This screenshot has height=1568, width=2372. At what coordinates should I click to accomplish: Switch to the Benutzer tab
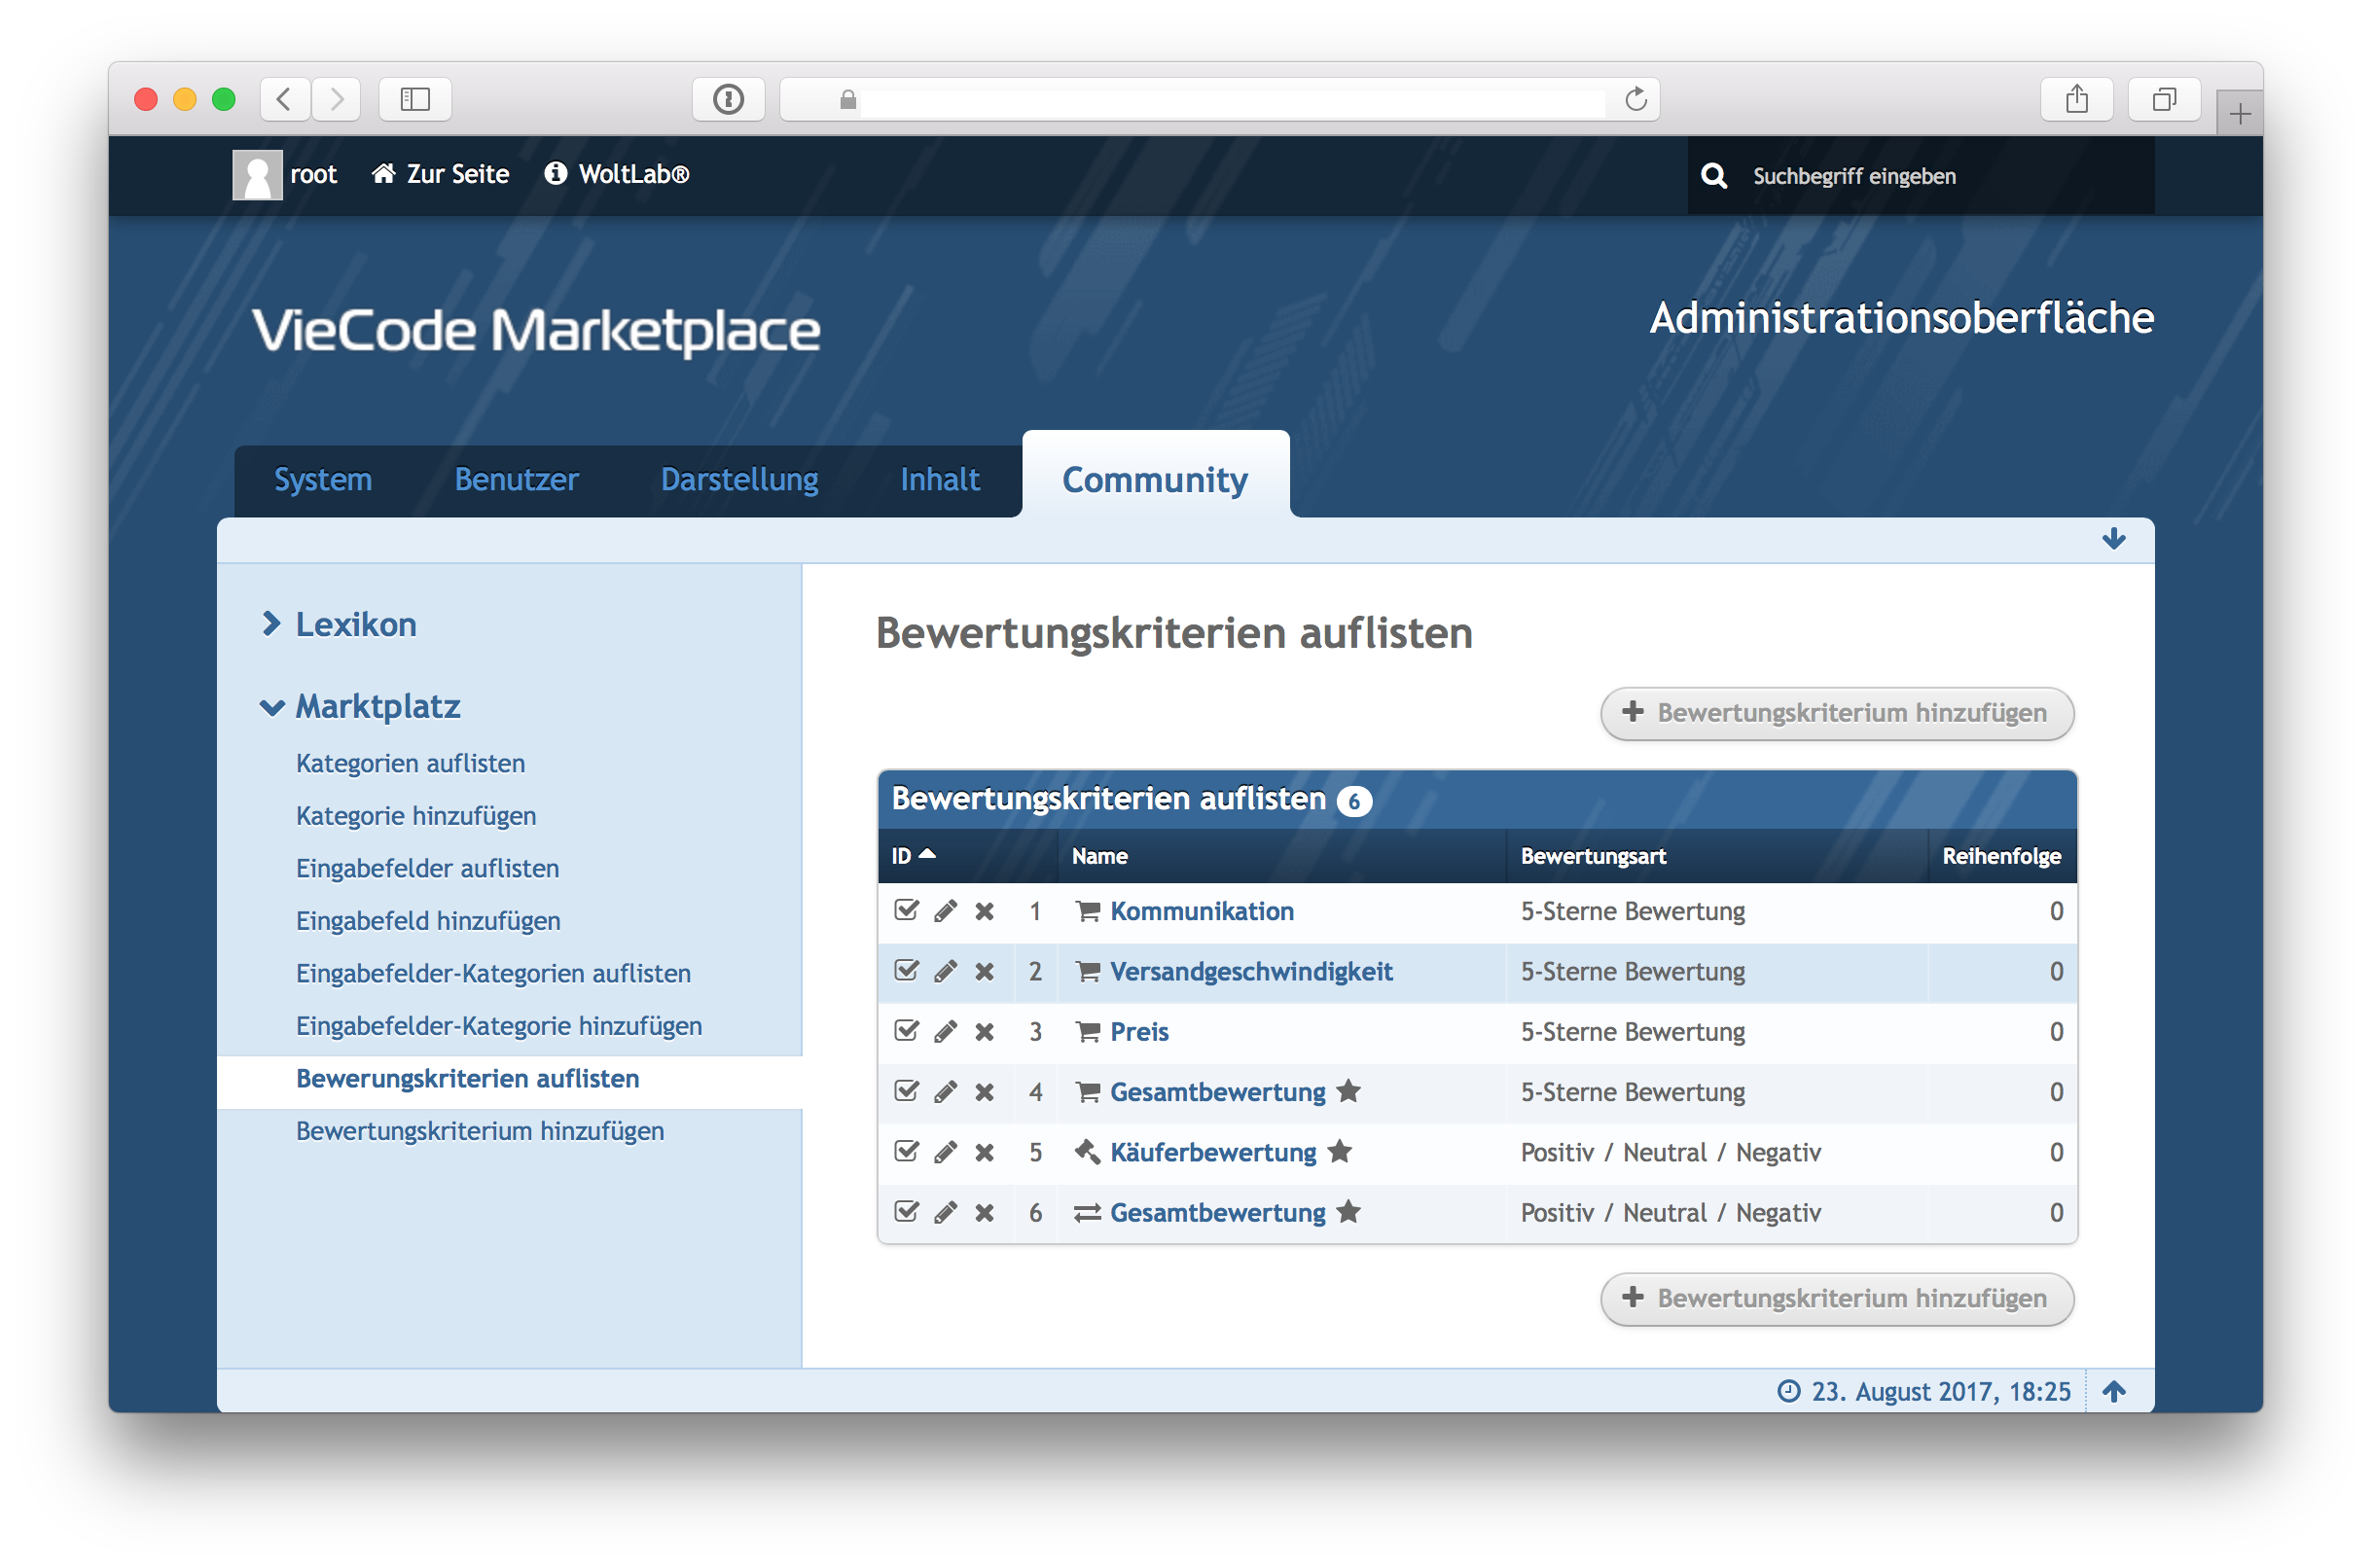(516, 480)
